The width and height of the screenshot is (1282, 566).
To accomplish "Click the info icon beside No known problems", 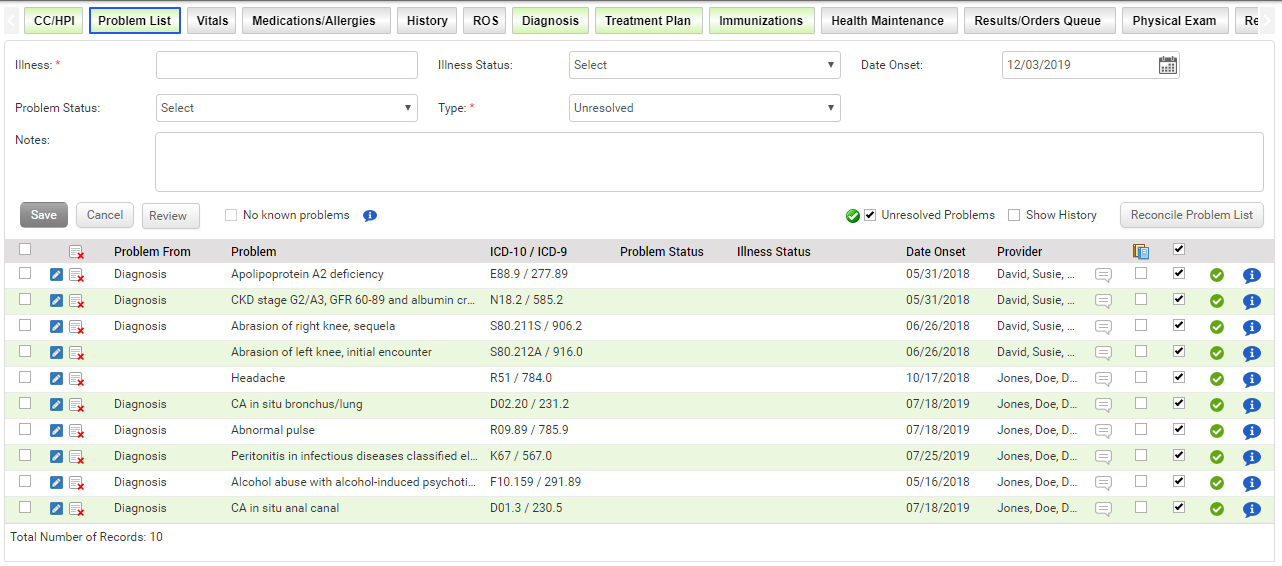I will click(370, 216).
